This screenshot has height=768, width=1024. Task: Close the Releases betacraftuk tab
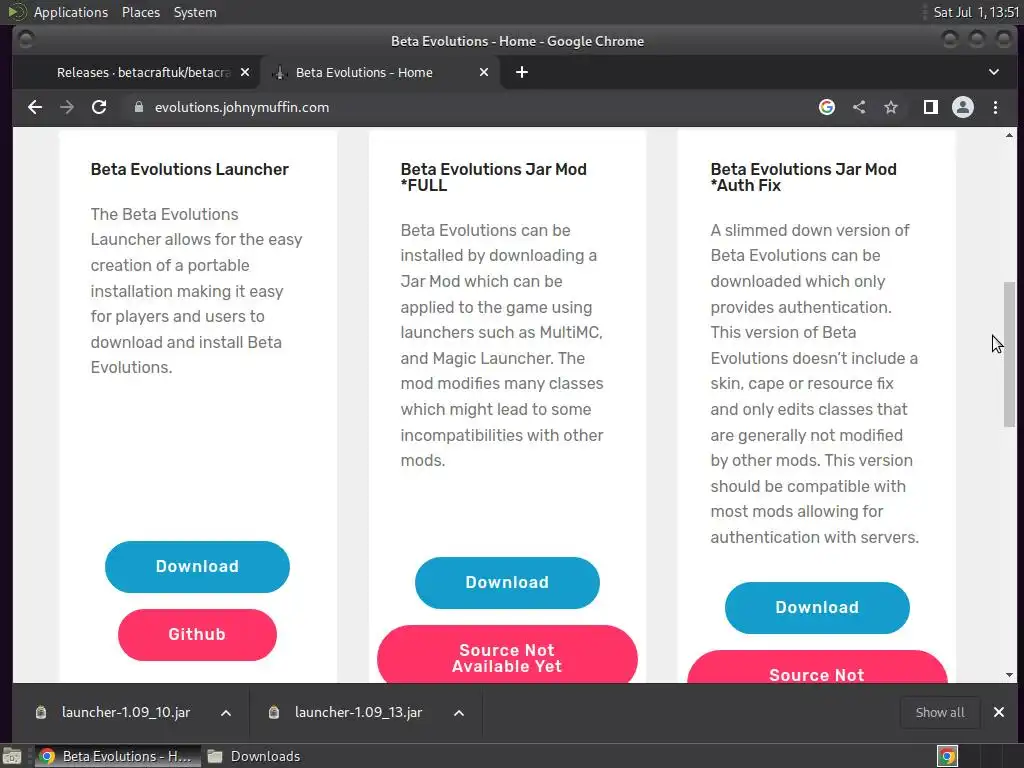click(x=245, y=72)
